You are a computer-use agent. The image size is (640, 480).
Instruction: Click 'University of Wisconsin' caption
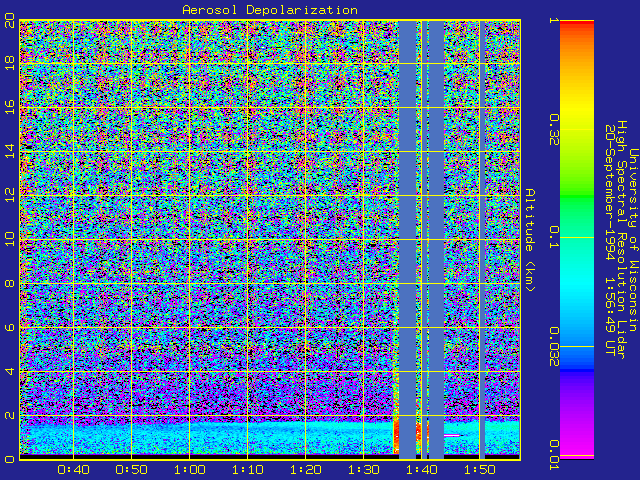click(633, 240)
